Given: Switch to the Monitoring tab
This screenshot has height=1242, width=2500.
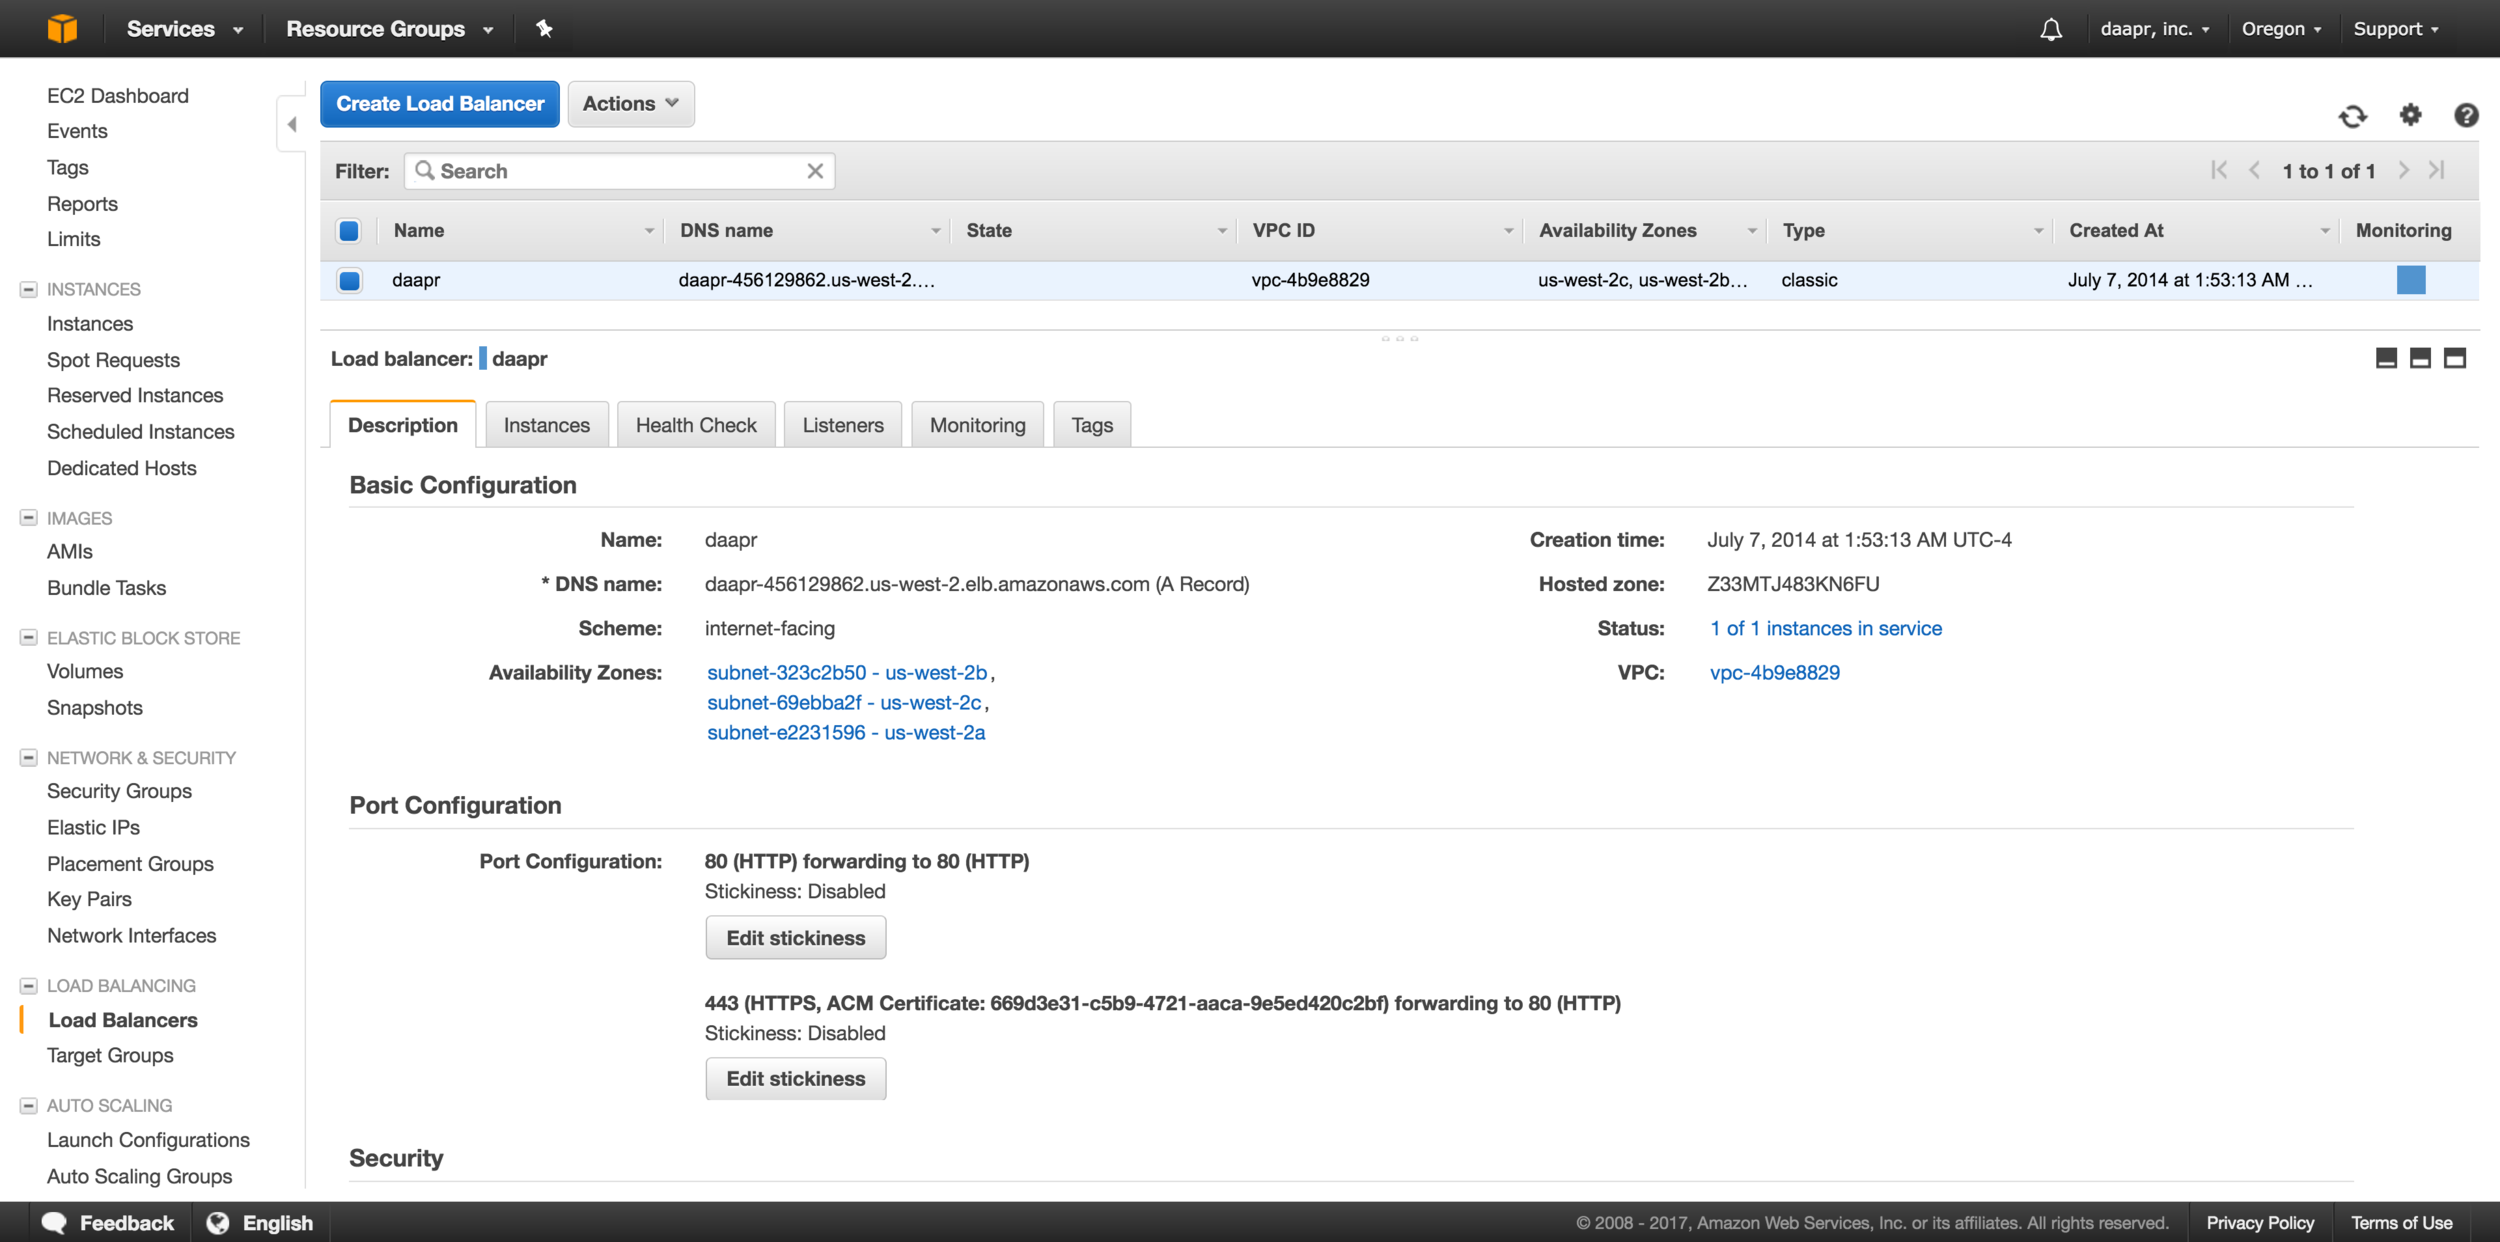Looking at the screenshot, I should click(x=978, y=425).
